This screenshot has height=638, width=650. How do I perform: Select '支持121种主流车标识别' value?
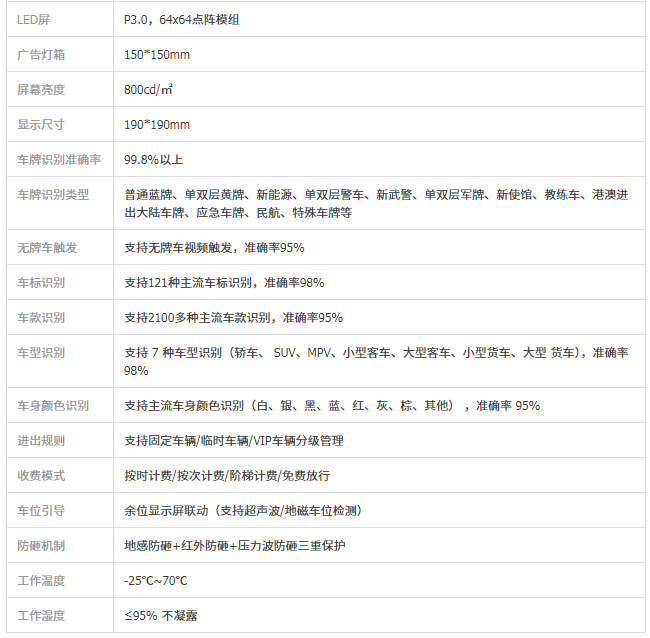(224, 283)
